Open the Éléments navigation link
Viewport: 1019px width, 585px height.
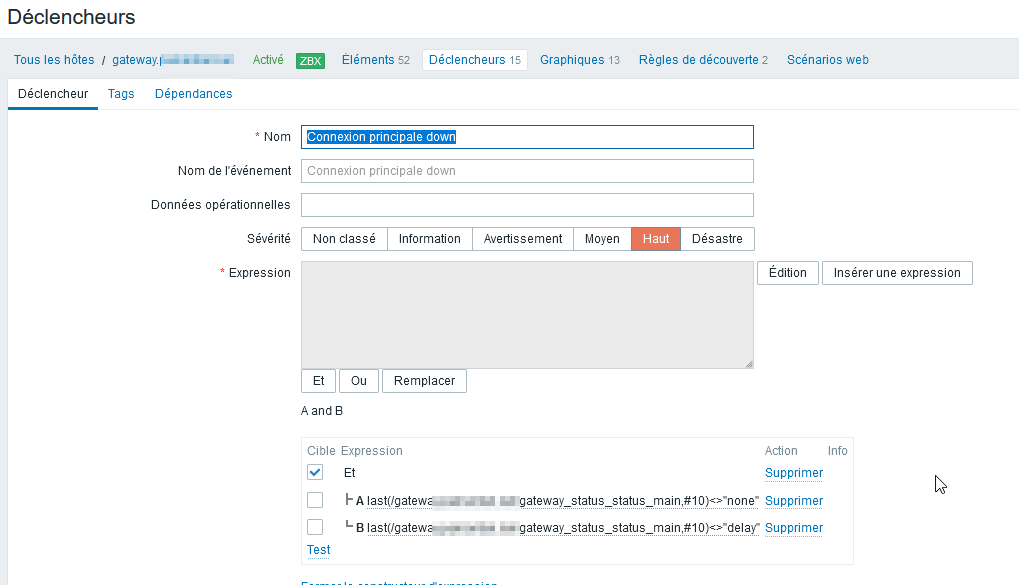click(368, 60)
